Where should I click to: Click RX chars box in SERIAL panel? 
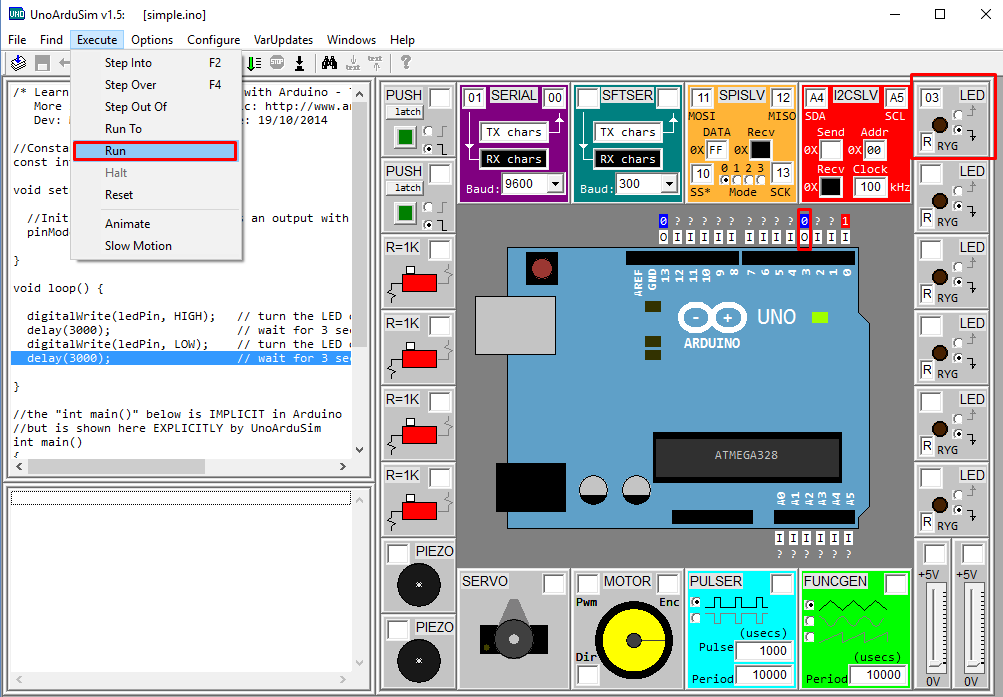[514, 159]
